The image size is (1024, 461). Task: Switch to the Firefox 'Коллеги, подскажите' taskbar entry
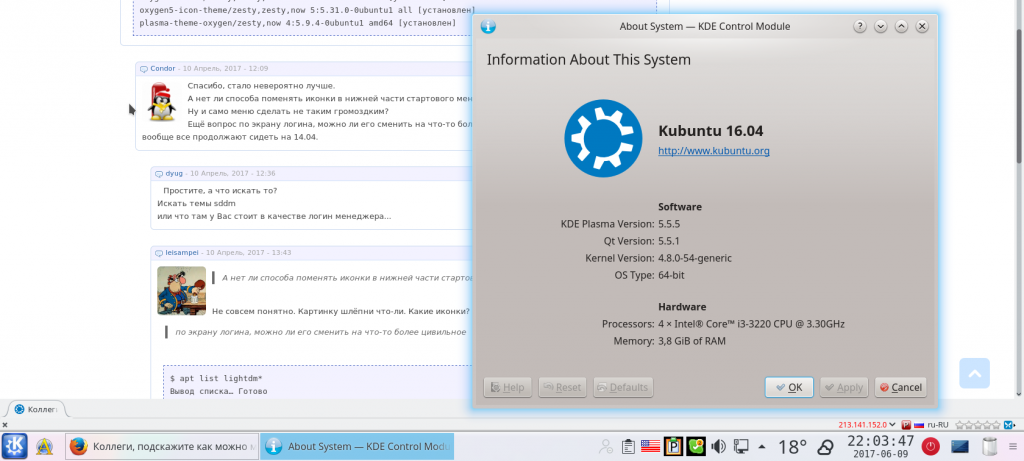[x=163, y=447]
